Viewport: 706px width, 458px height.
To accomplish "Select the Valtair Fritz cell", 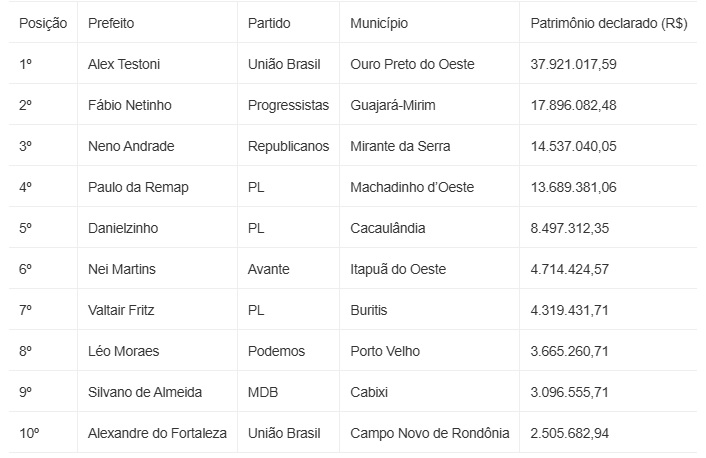I will coord(122,310).
